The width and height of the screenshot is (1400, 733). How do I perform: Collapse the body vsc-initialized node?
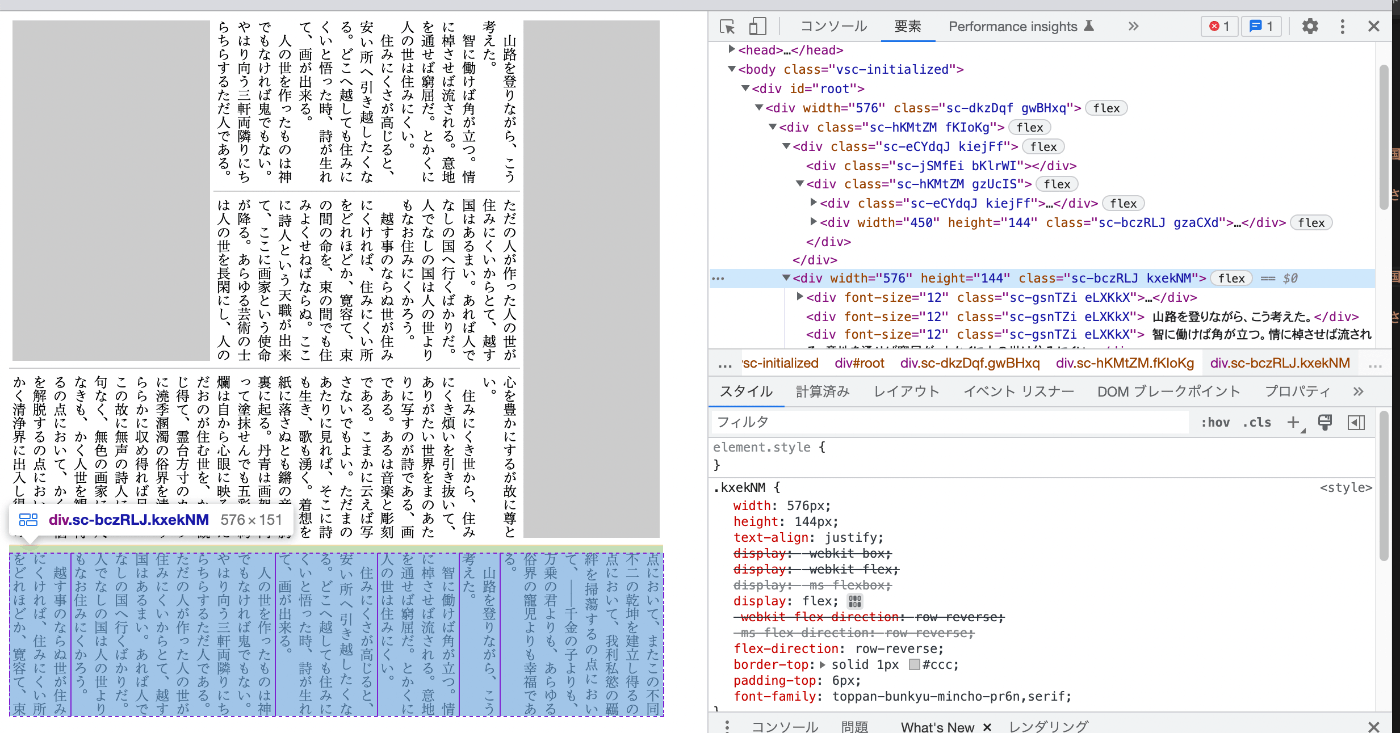tap(732, 70)
